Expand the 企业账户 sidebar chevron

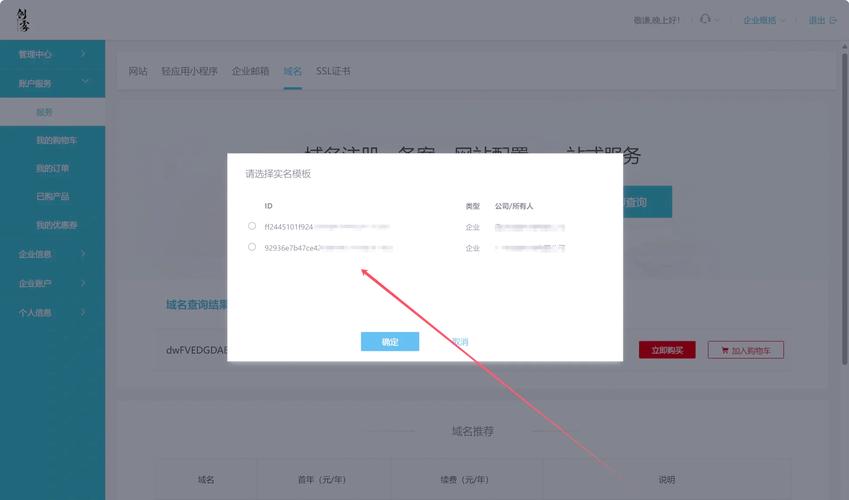pyautogui.click(x=83, y=283)
